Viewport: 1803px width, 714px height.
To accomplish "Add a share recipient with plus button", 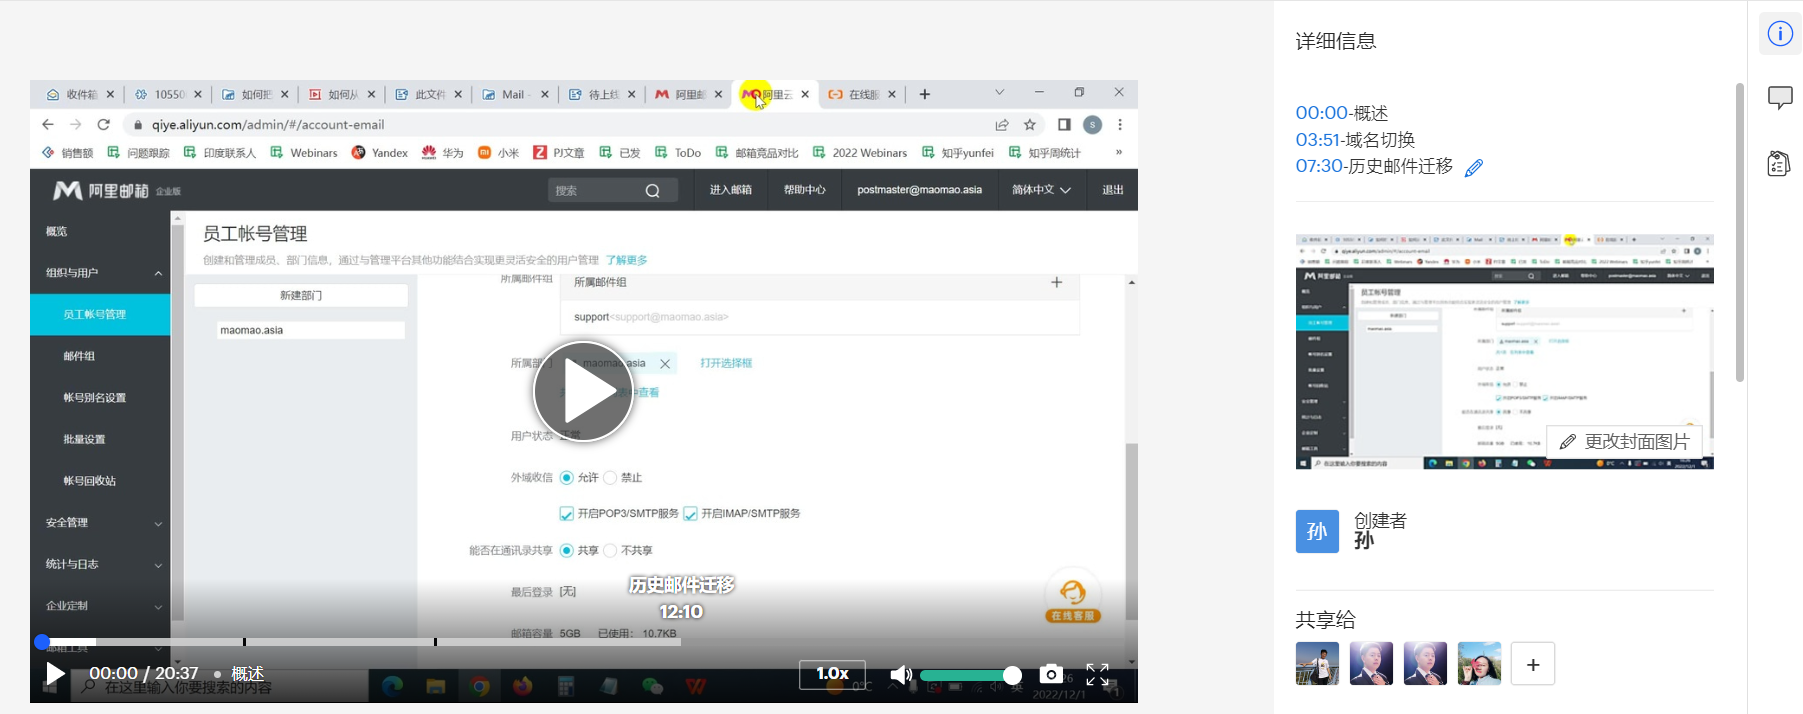I will [1532, 664].
